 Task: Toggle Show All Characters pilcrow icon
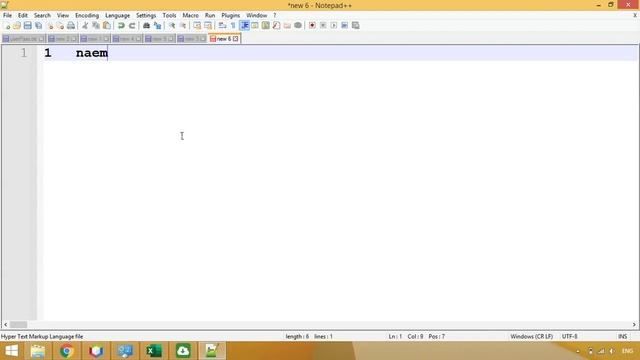(x=233, y=25)
